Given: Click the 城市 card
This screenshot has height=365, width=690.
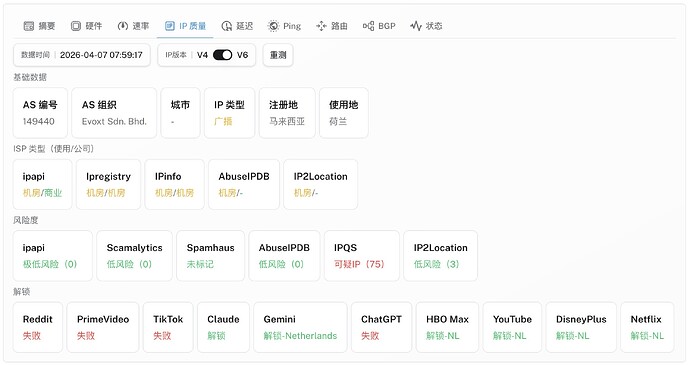Looking at the screenshot, I should [180, 113].
